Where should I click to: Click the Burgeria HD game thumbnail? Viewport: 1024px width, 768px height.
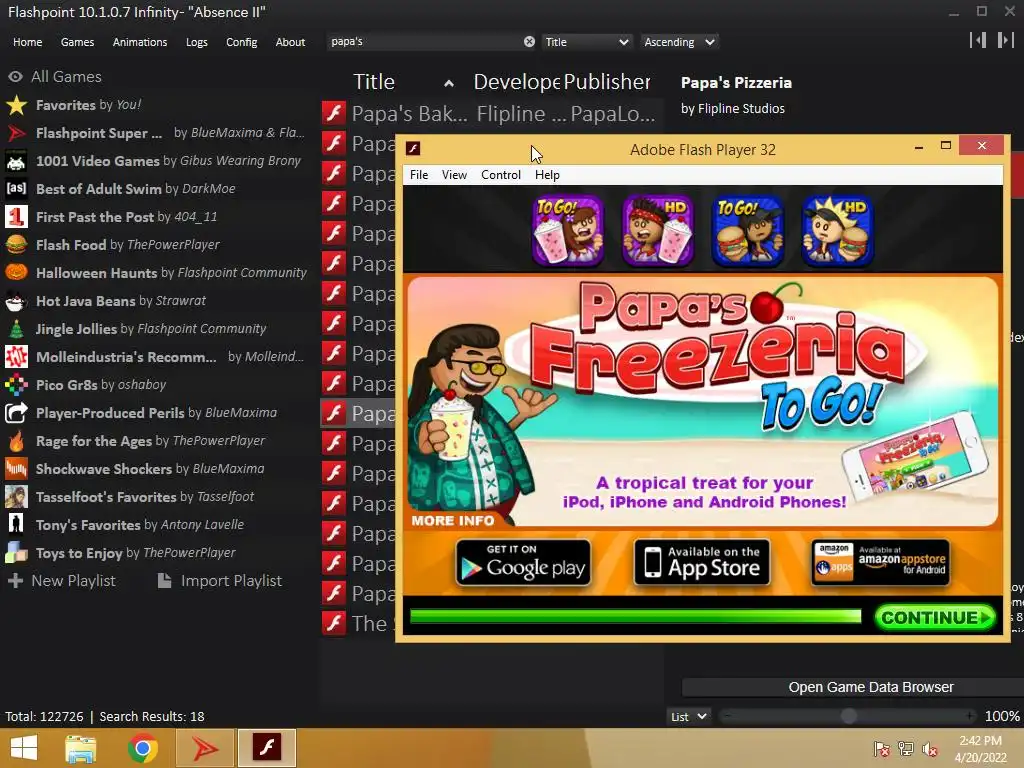click(x=837, y=231)
